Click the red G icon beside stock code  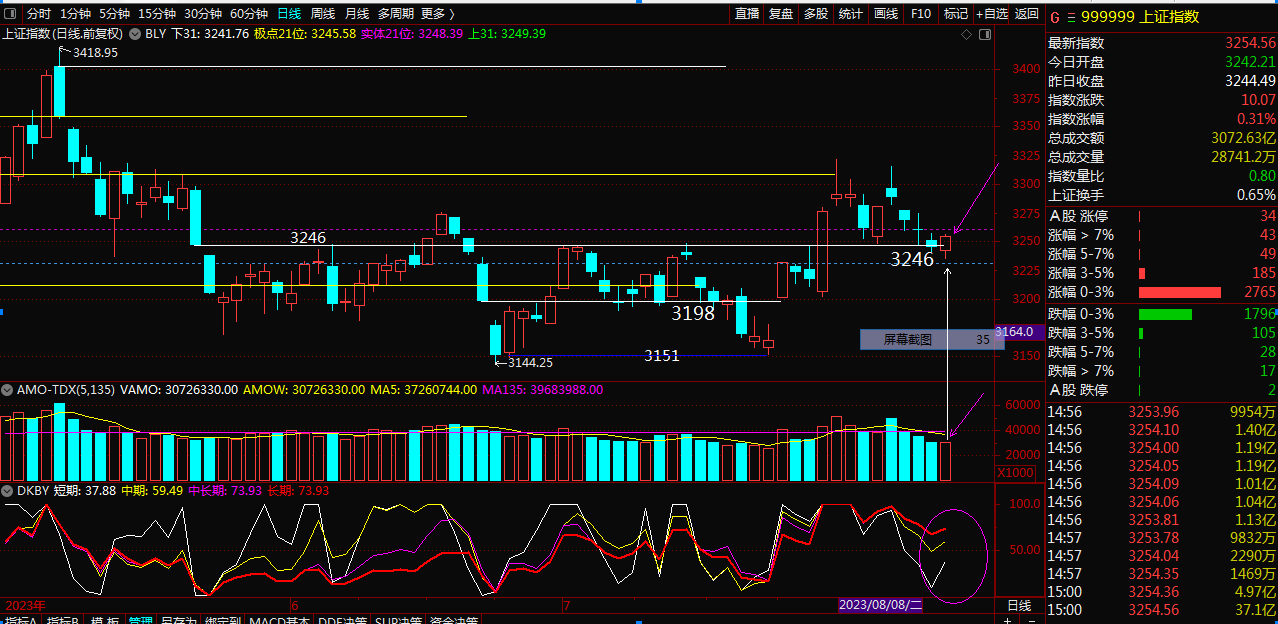[x=1053, y=17]
